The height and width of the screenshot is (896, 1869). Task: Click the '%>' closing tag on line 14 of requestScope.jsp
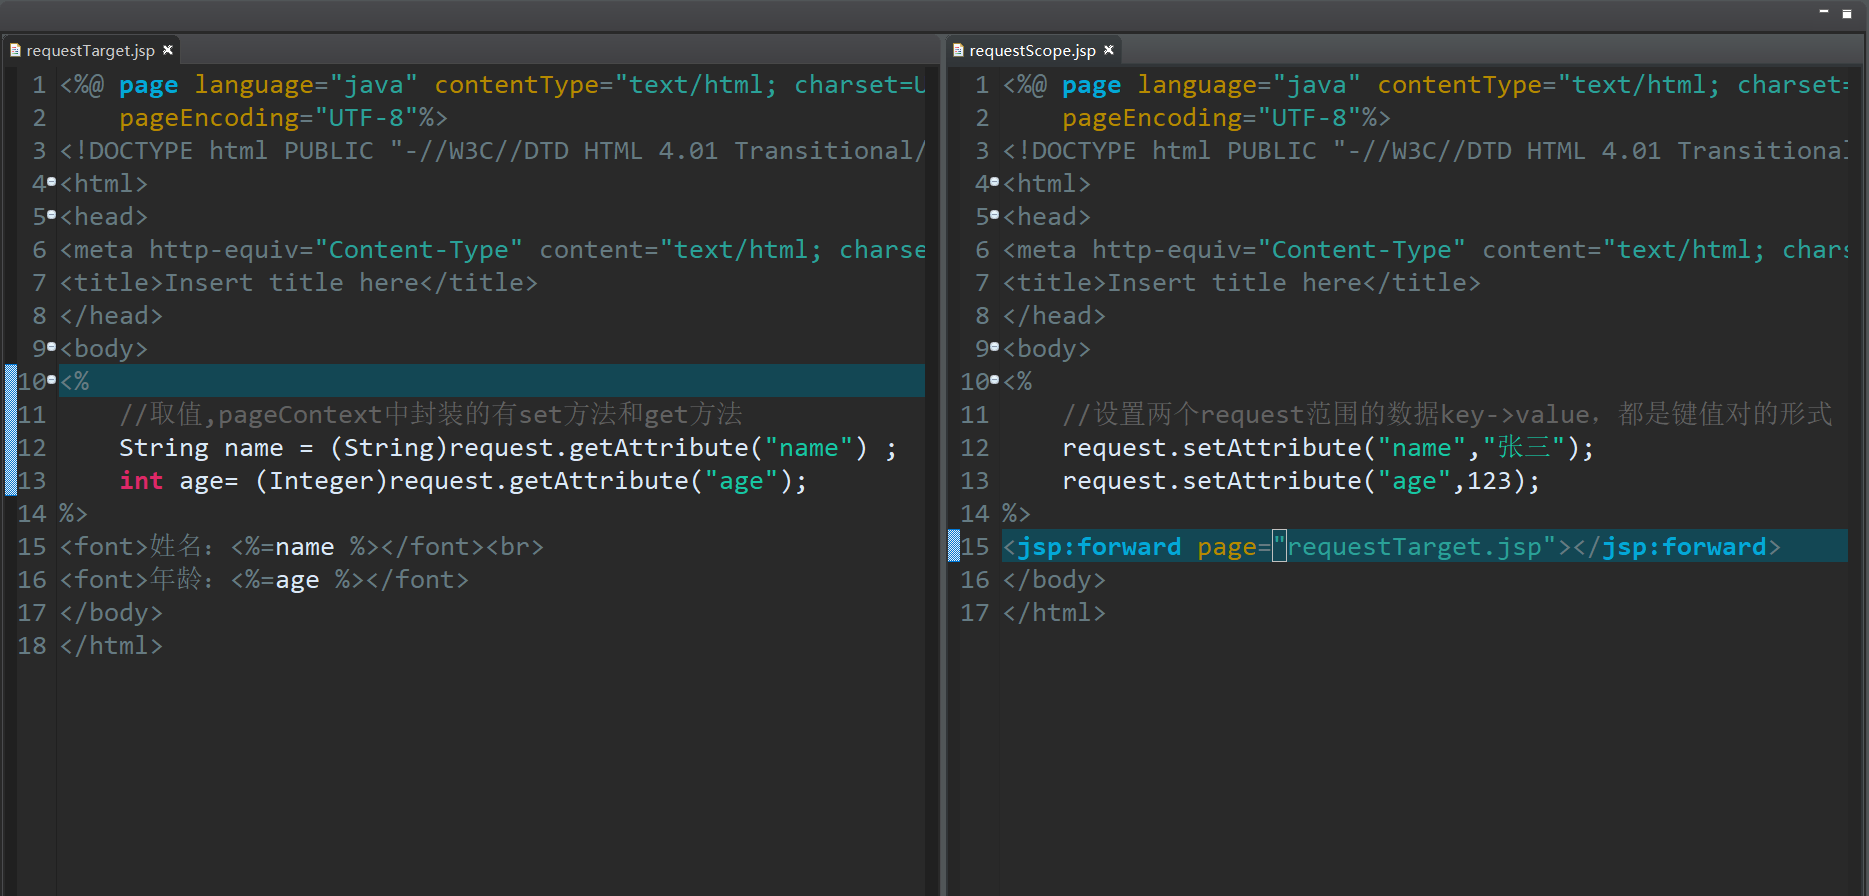pos(1016,513)
